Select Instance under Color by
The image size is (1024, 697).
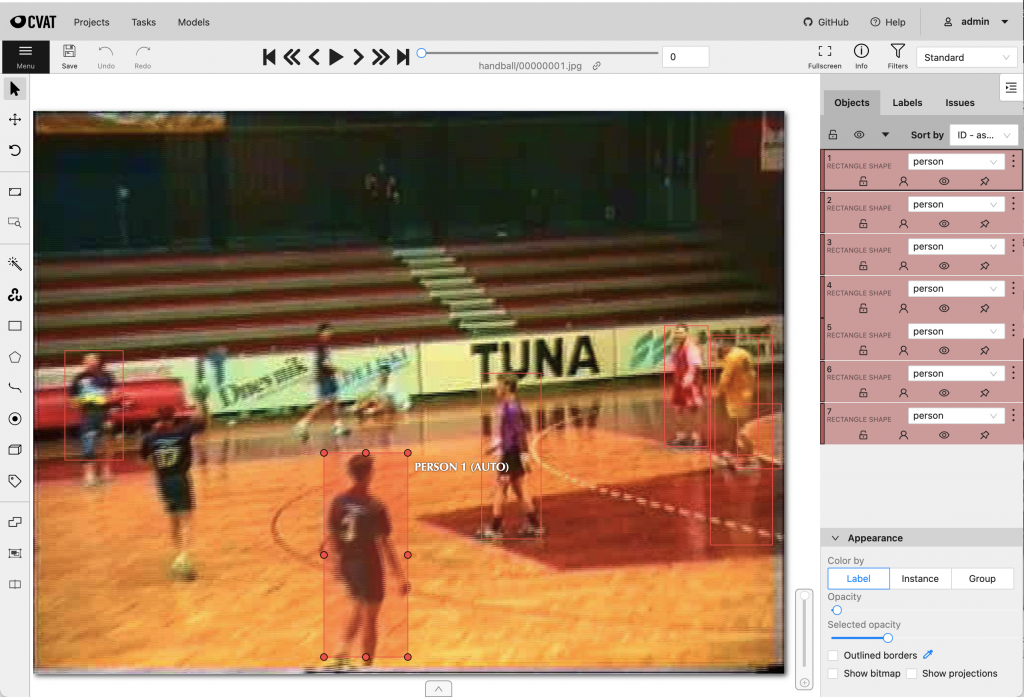919,578
